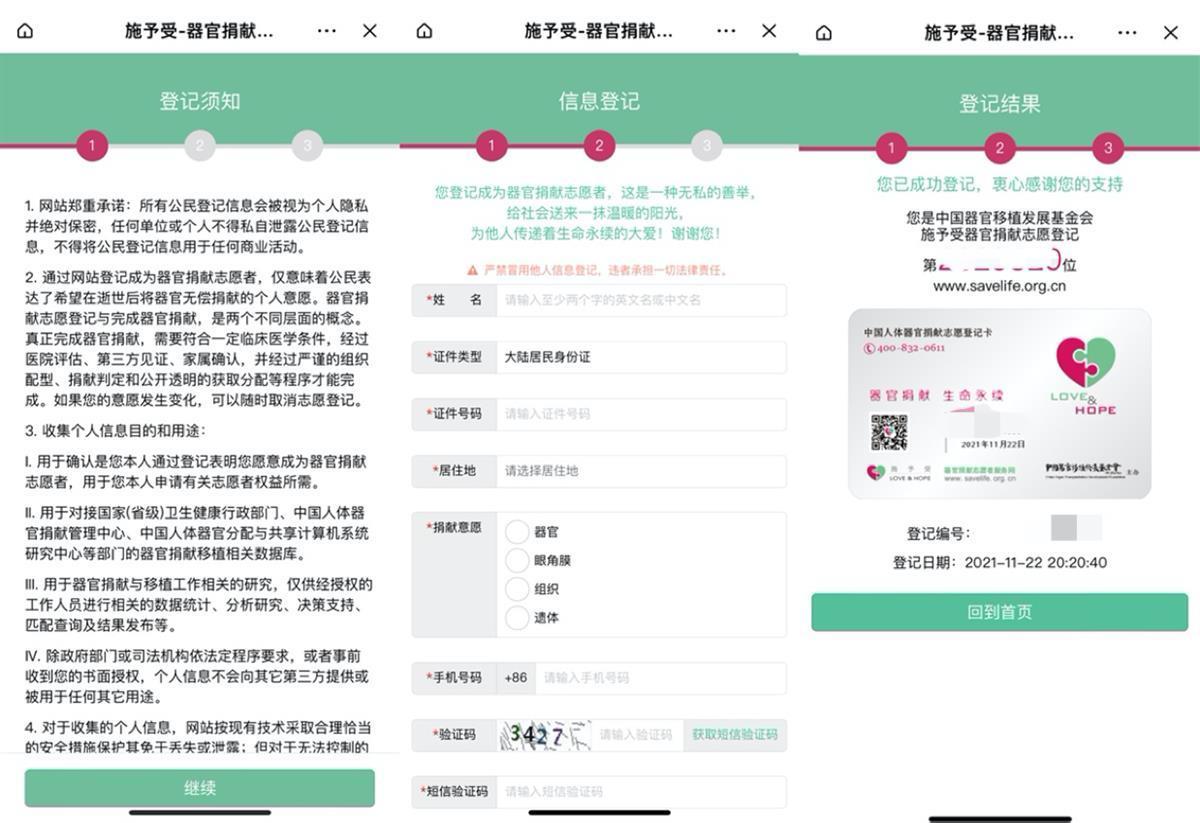The height and width of the screenshot is (823, 1200).
Task: Tap the QR code on the donor card
Action: click(x=889, y=432)
